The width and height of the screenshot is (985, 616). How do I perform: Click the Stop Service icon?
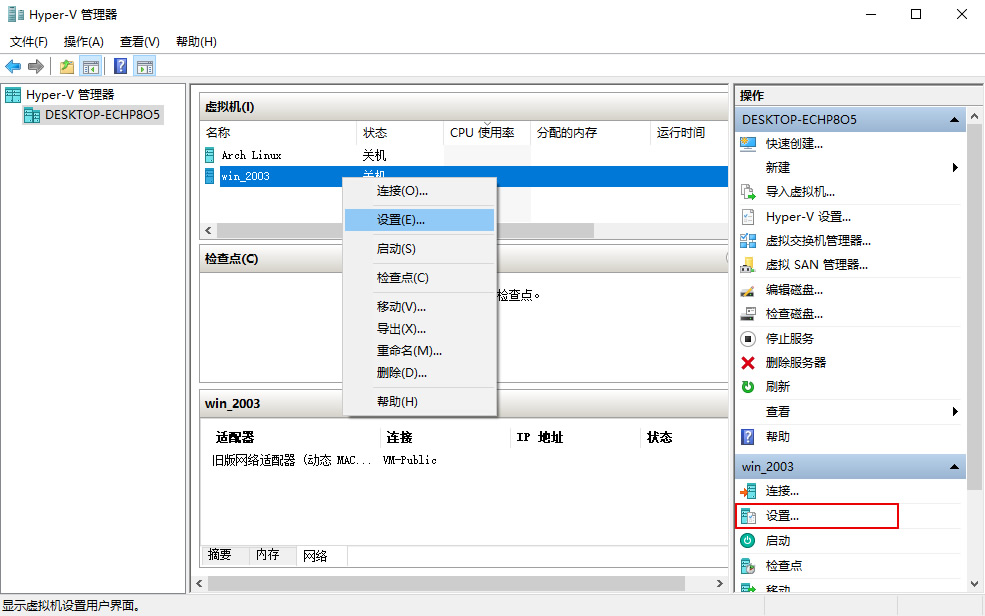click(x=748, y=339)
